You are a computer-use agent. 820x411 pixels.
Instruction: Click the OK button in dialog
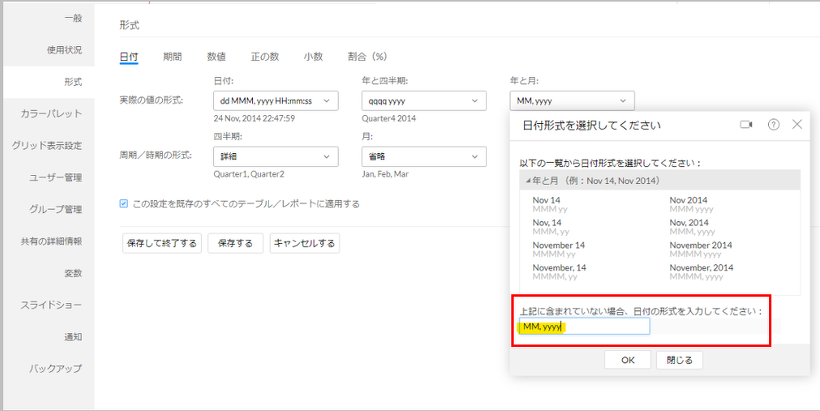pos(627,360)
